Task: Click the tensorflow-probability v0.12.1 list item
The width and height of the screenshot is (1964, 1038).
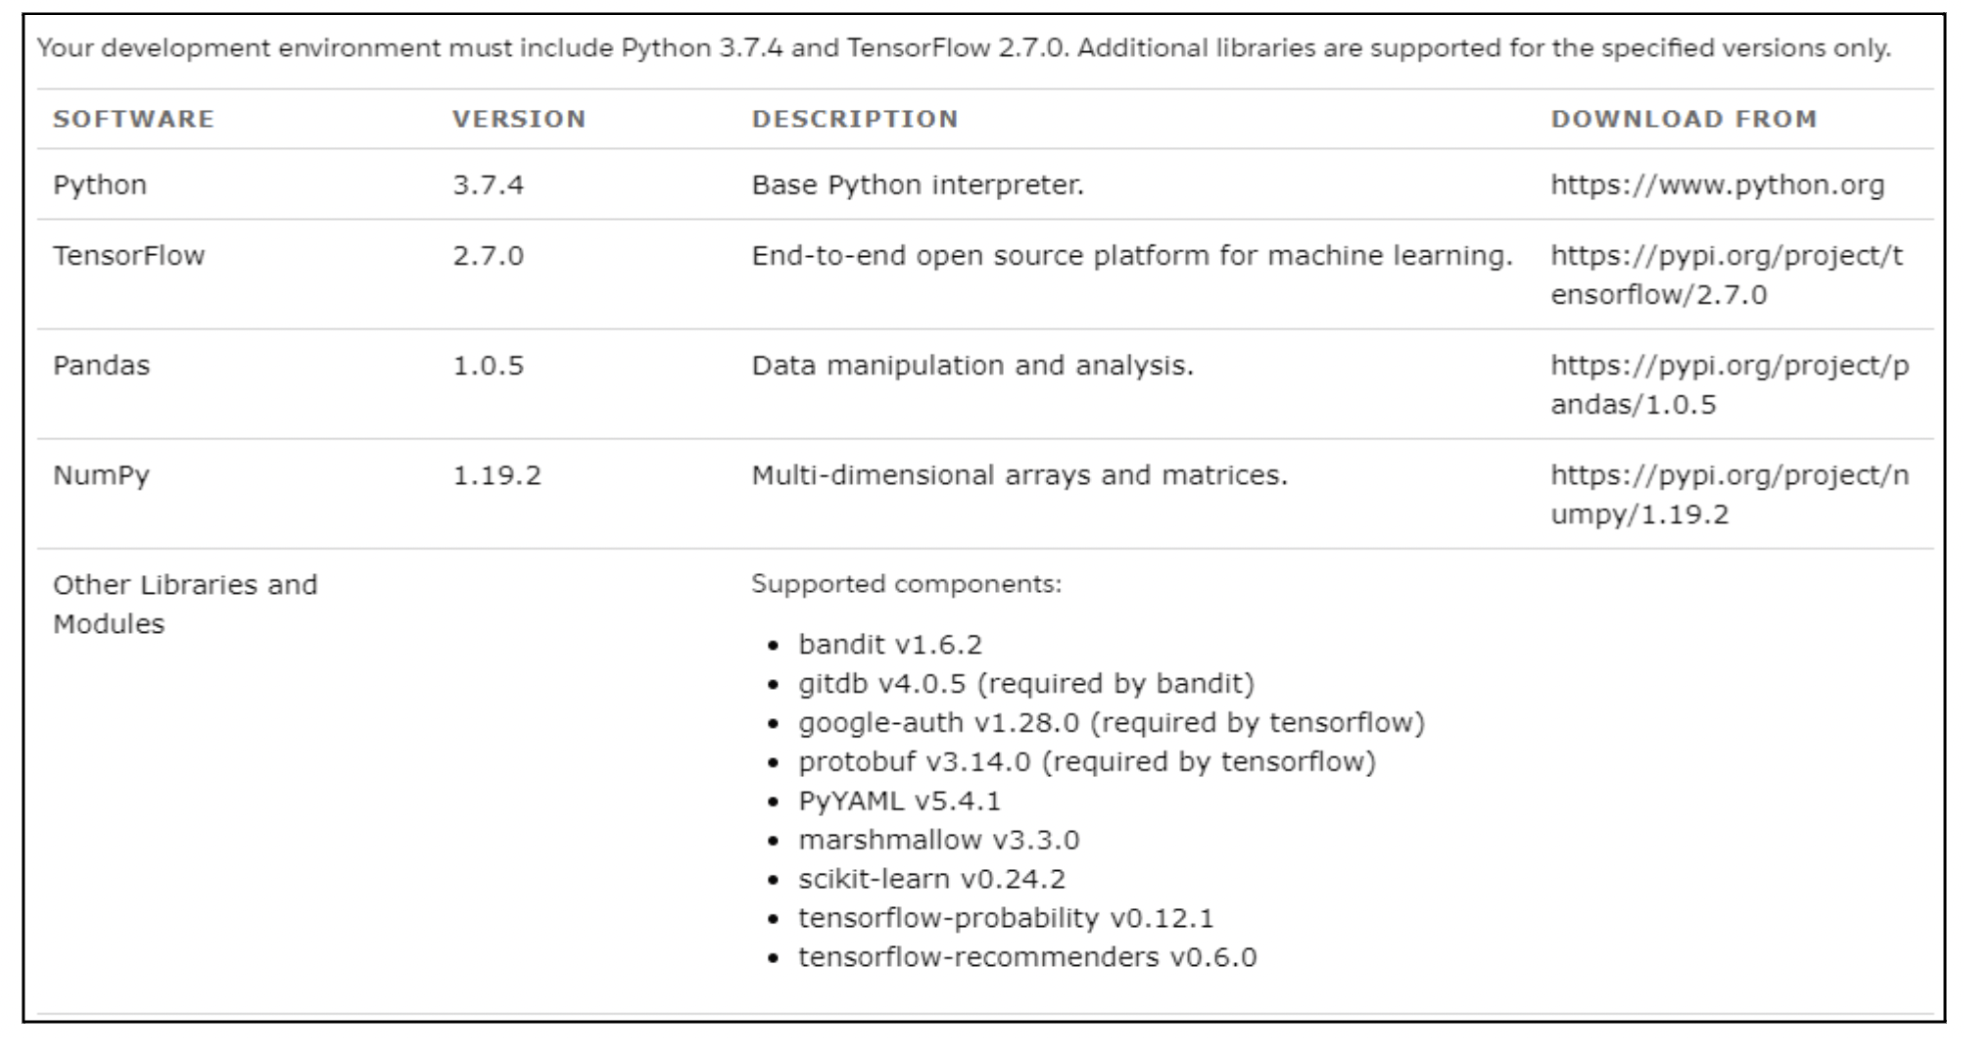Action: pyautogui.click(x=1005, y=918)
